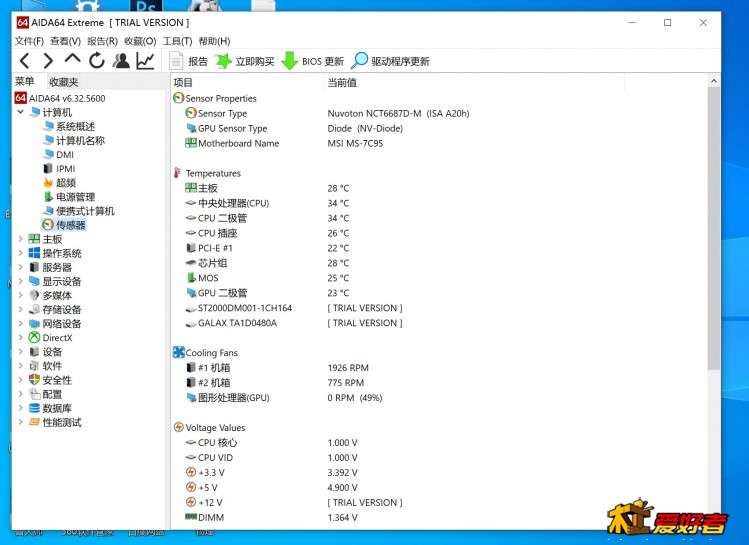The height and width of the screenshot is (545, 749).
Task: Select the PCI-E #1 temperature row
Action: point(438,248)
